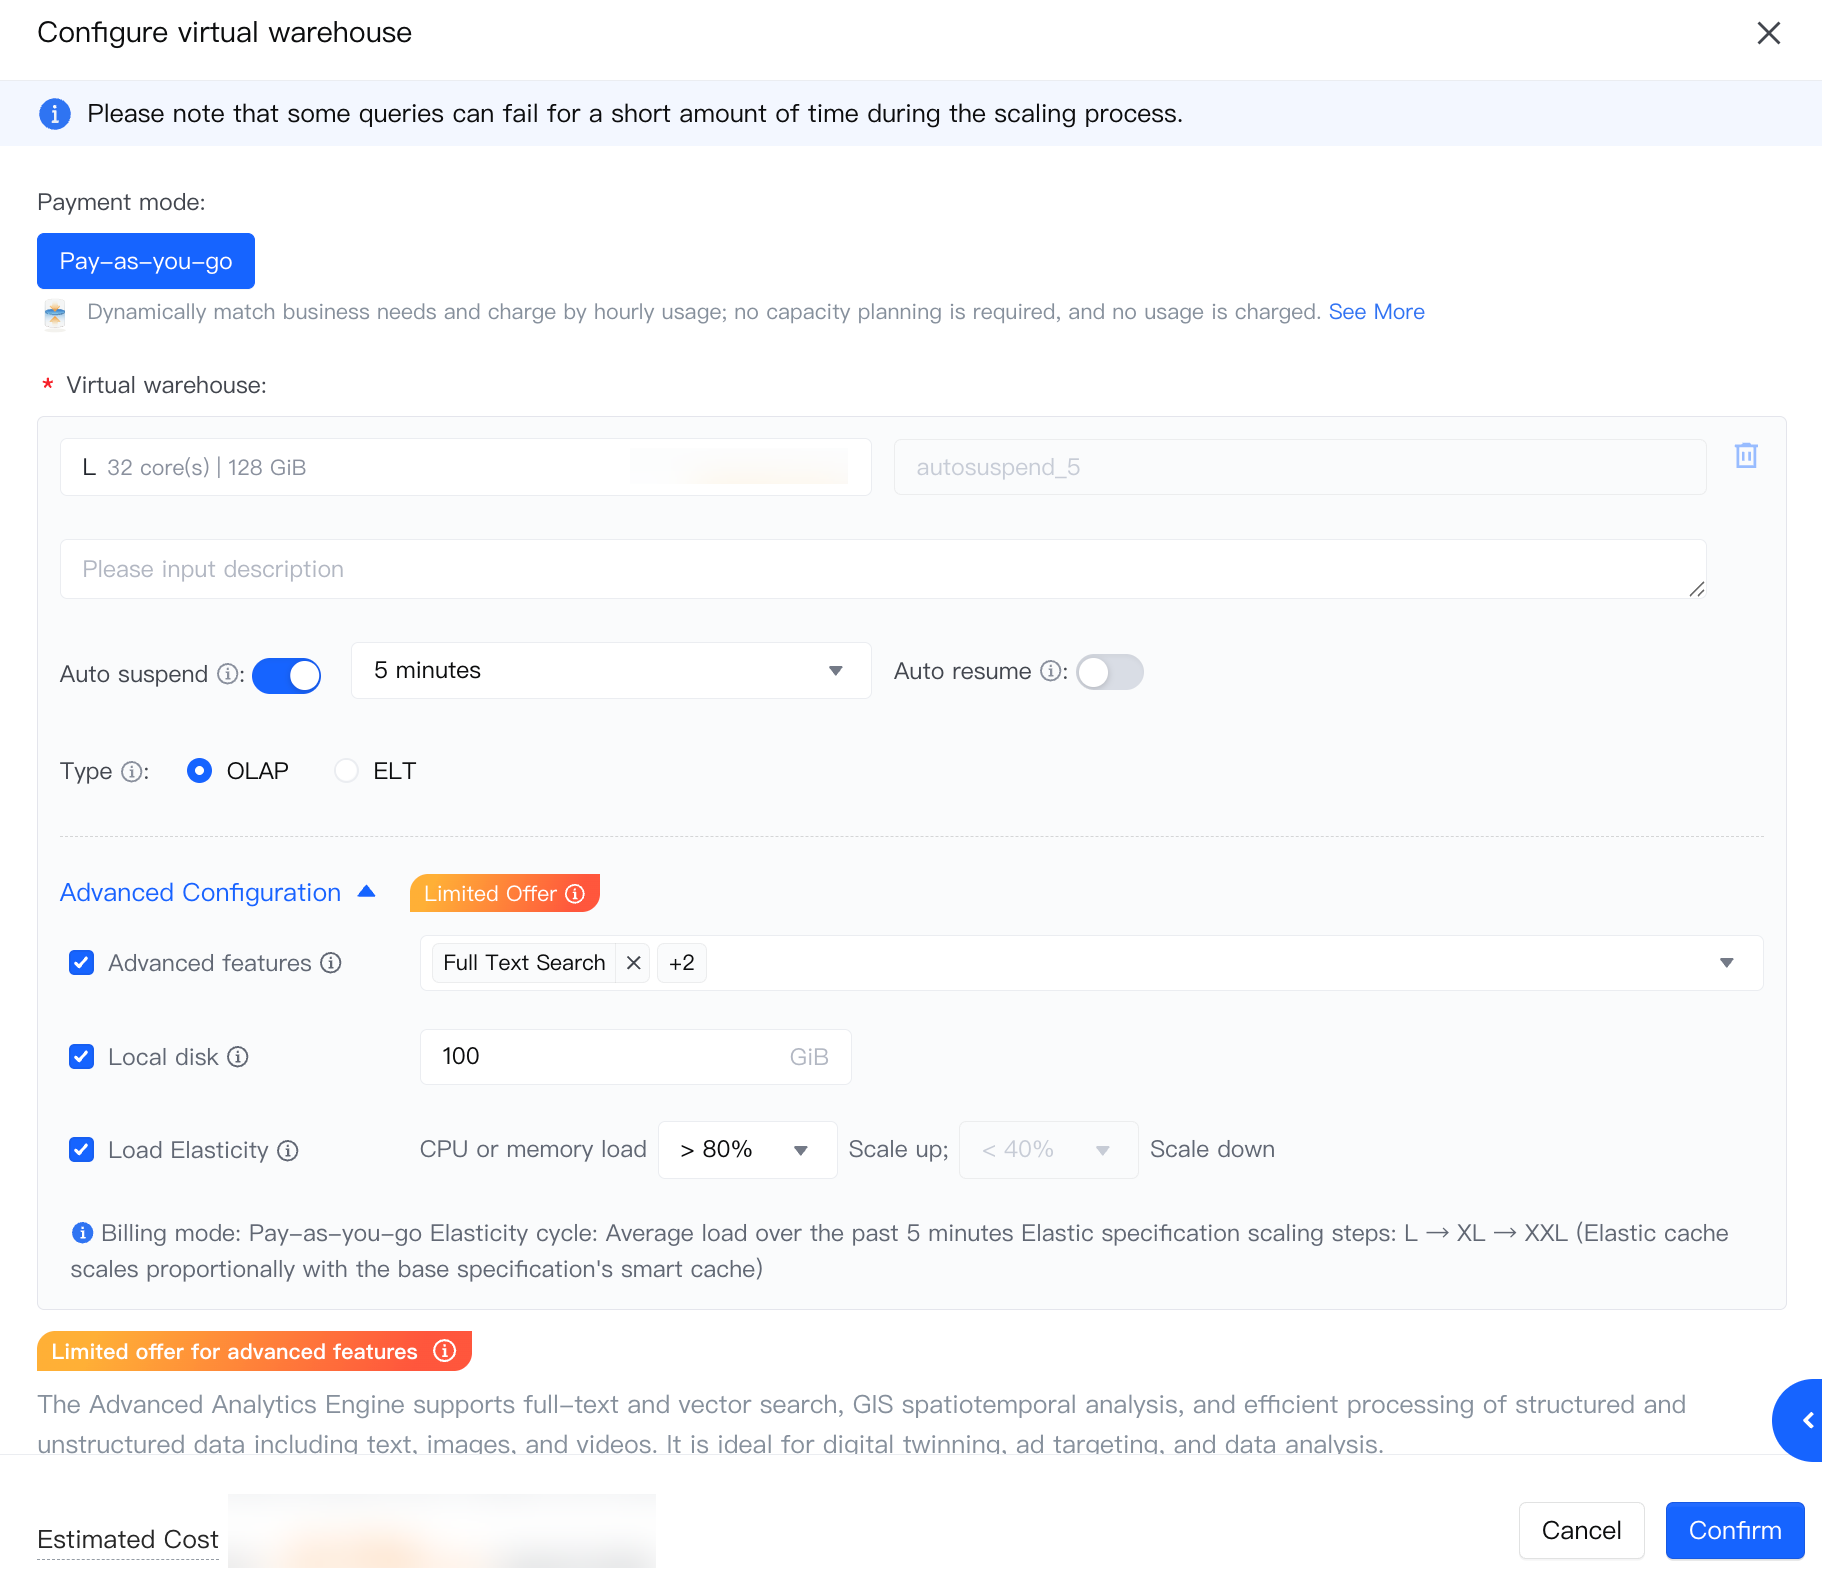Screen dimensions: 1822x1588
Task: Click the Confirm button
Action: pyautogui.click(x=1734, y=1531)
